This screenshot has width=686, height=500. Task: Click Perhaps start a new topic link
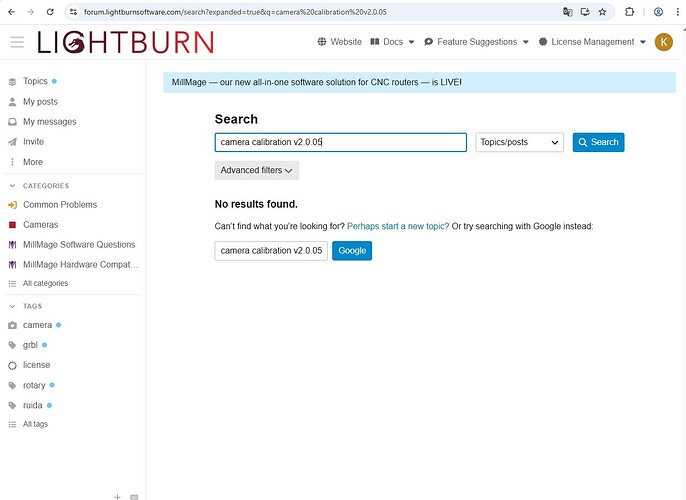pyautogui.click(x=398, y=226)
